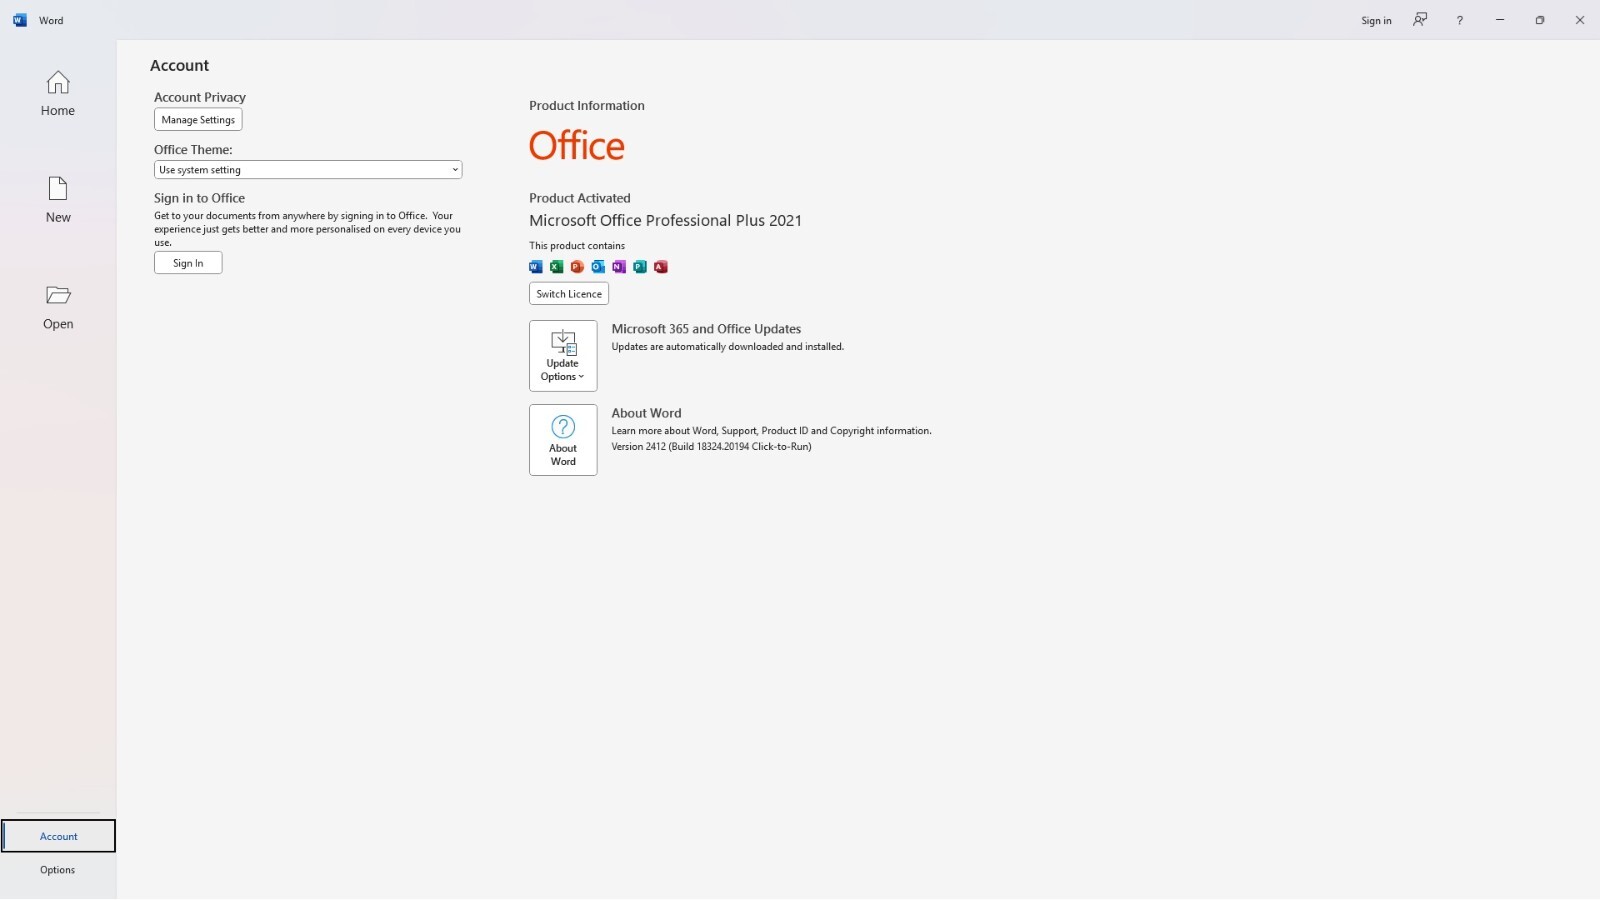Viewport: 1600px width, 900px height.
Task: Open the About Word button
Action: [563, 440]
